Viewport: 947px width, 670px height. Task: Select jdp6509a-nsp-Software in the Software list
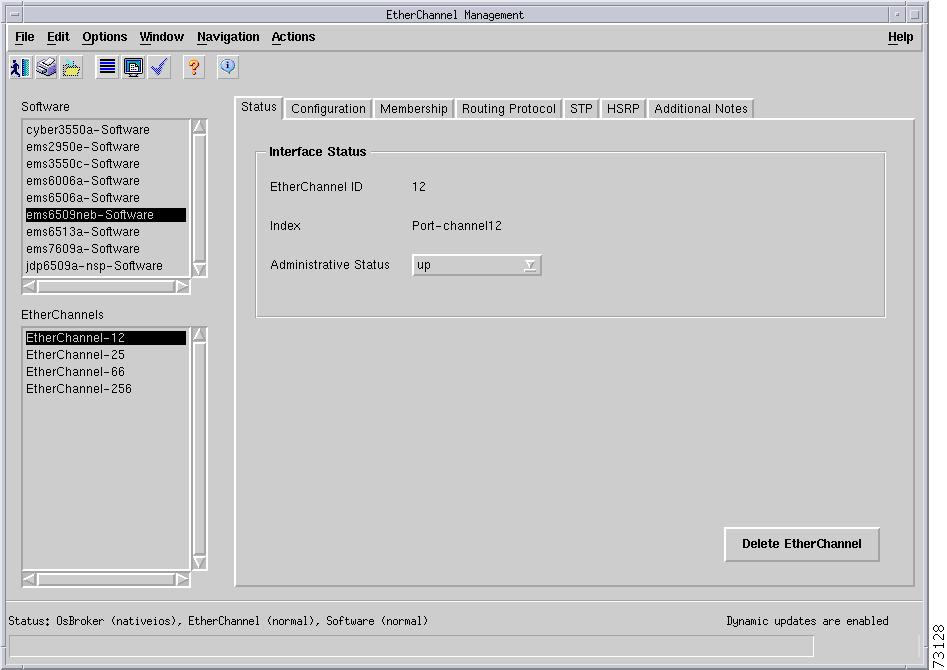point(106,265)
